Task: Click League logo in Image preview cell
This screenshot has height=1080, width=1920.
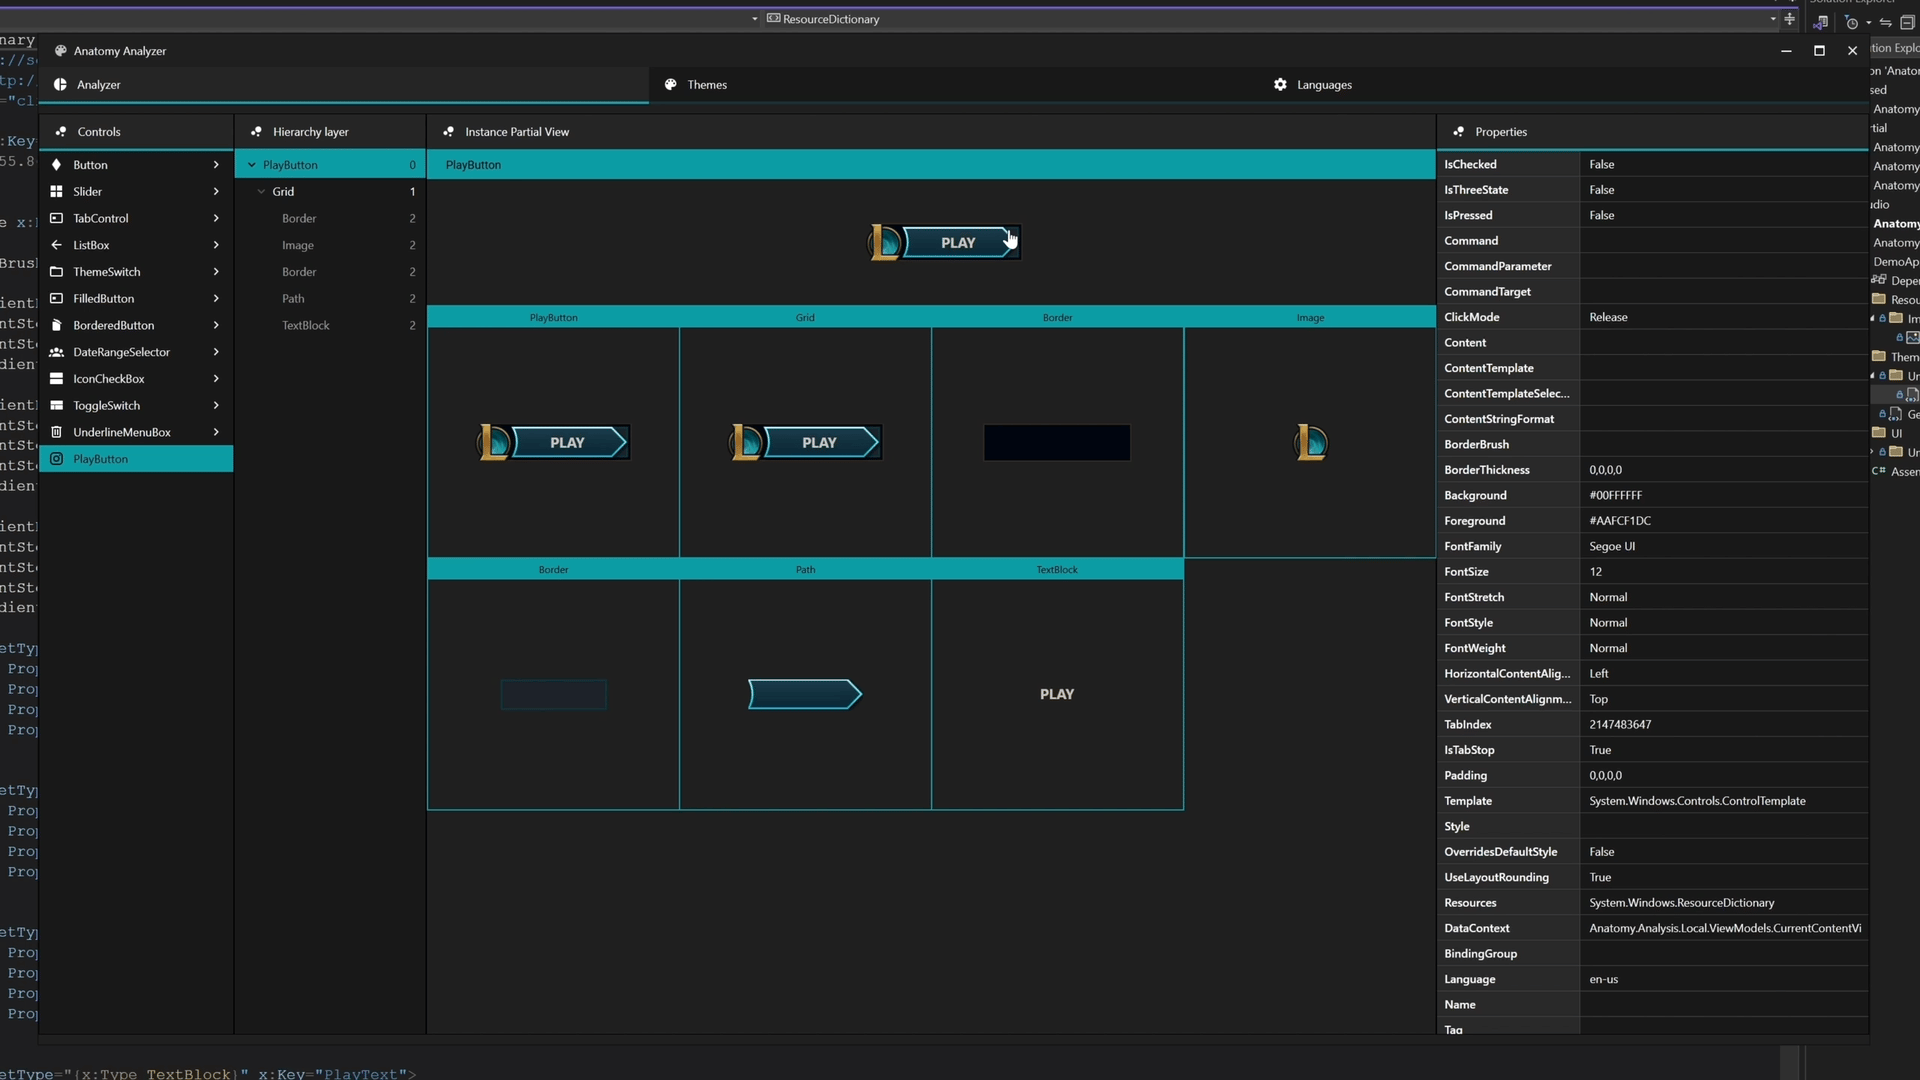Action: (1310, 442)
